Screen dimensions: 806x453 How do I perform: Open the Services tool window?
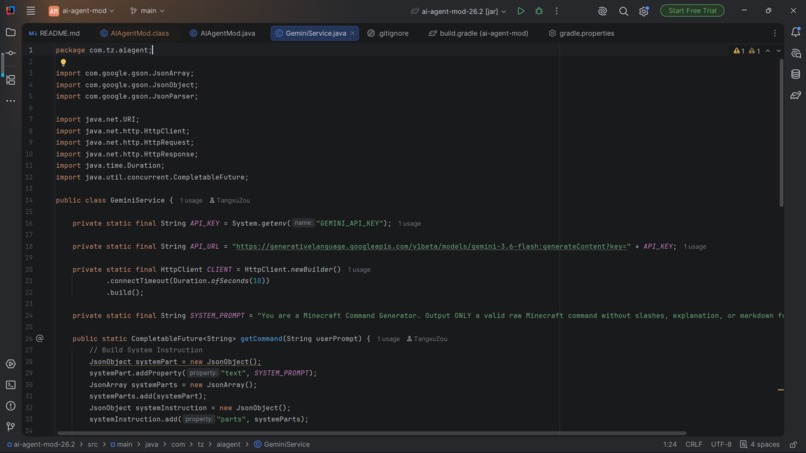(x=10, y=364)
